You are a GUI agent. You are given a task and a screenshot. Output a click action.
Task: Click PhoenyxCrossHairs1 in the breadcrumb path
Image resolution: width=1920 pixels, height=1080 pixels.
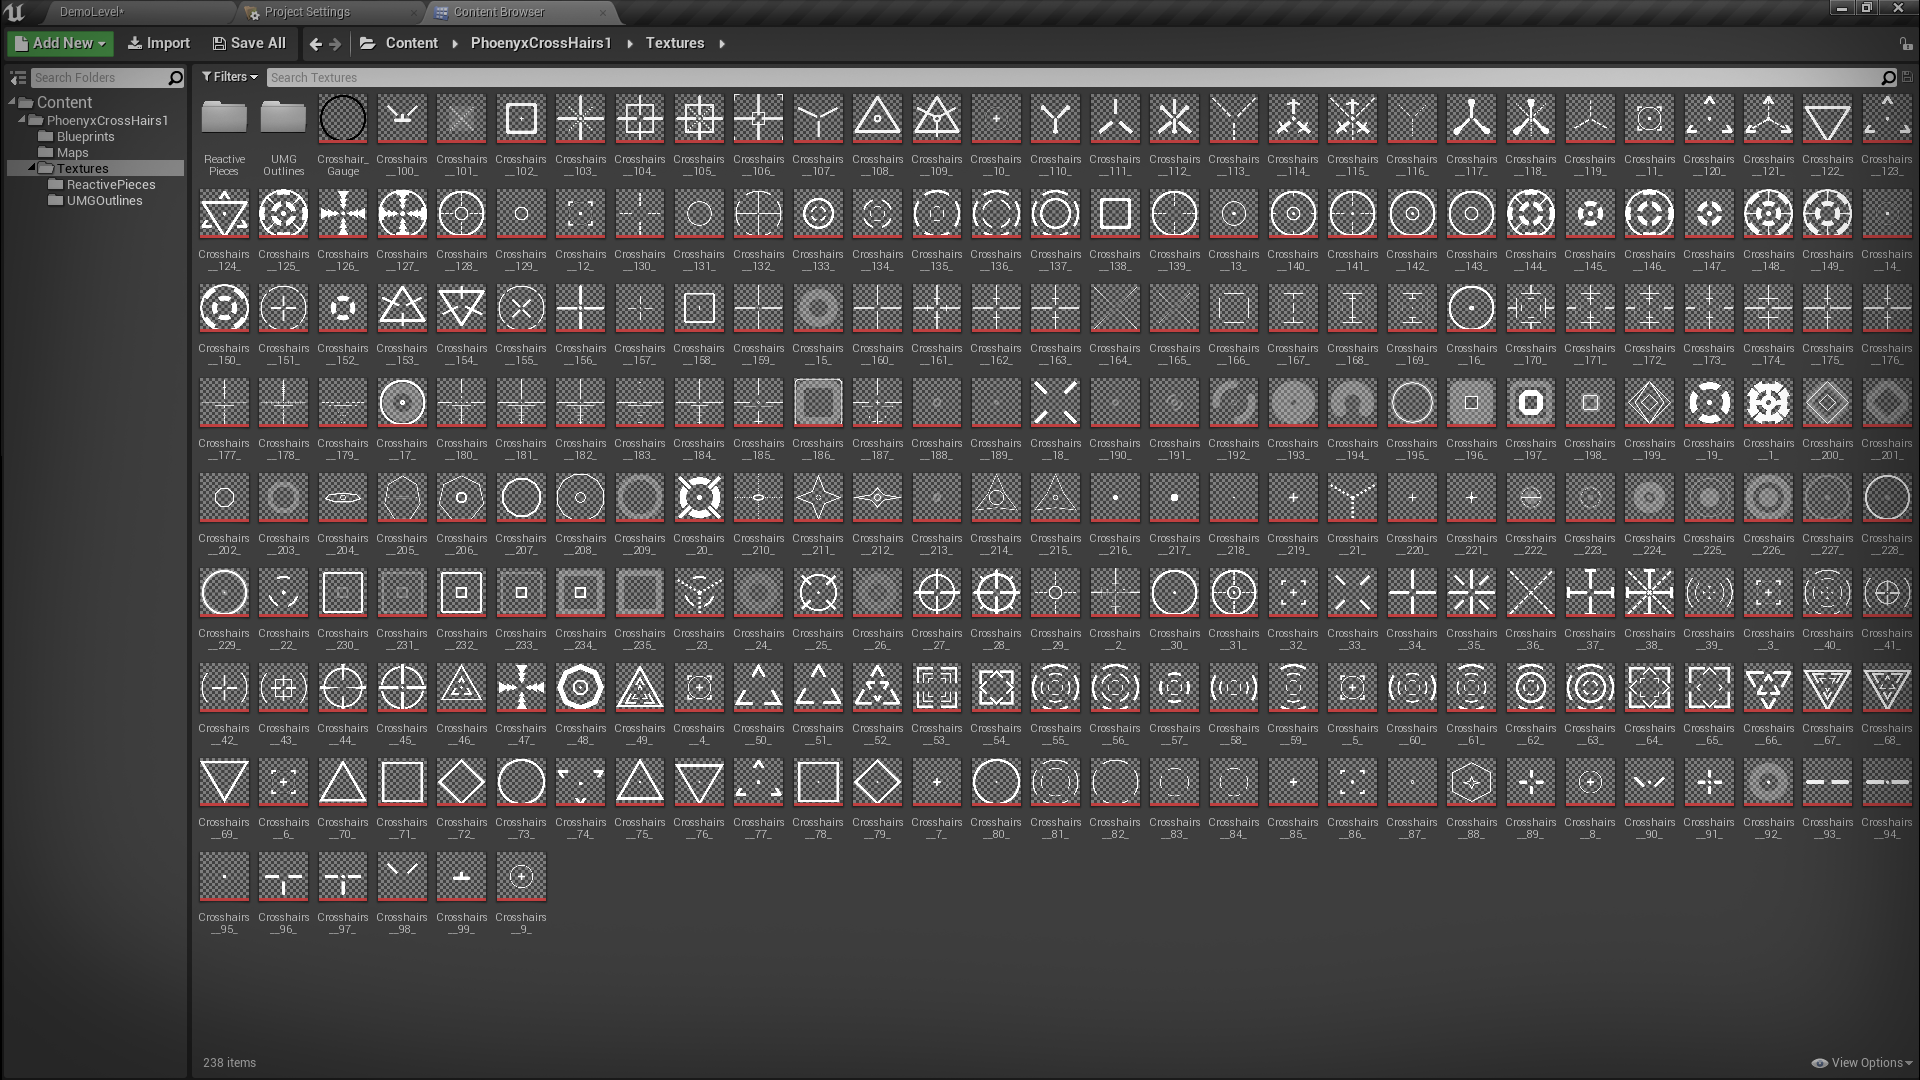click(541, 43)
